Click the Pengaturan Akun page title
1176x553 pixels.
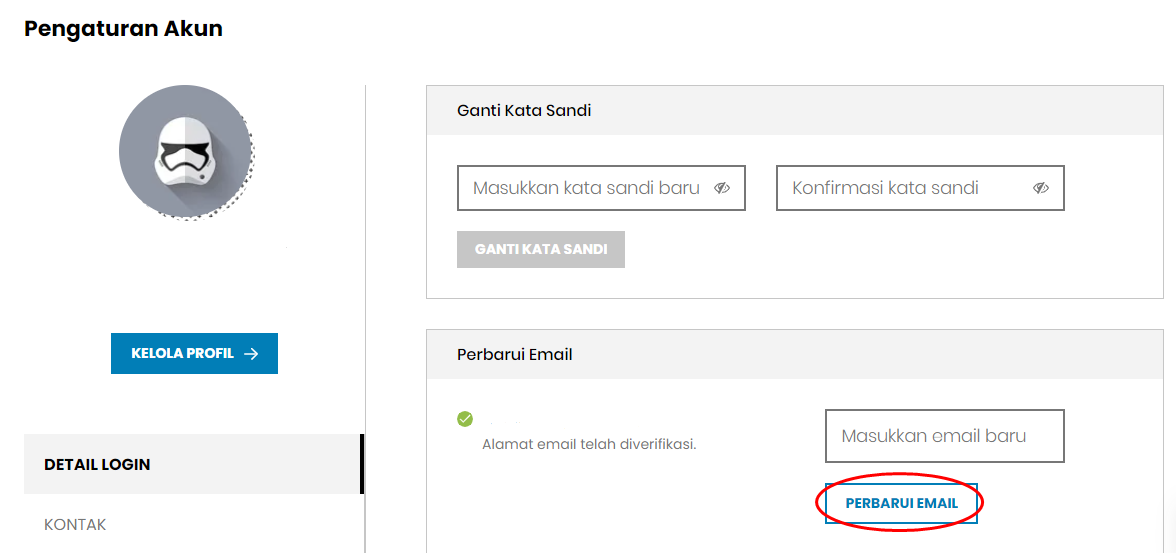coord(123,29)
